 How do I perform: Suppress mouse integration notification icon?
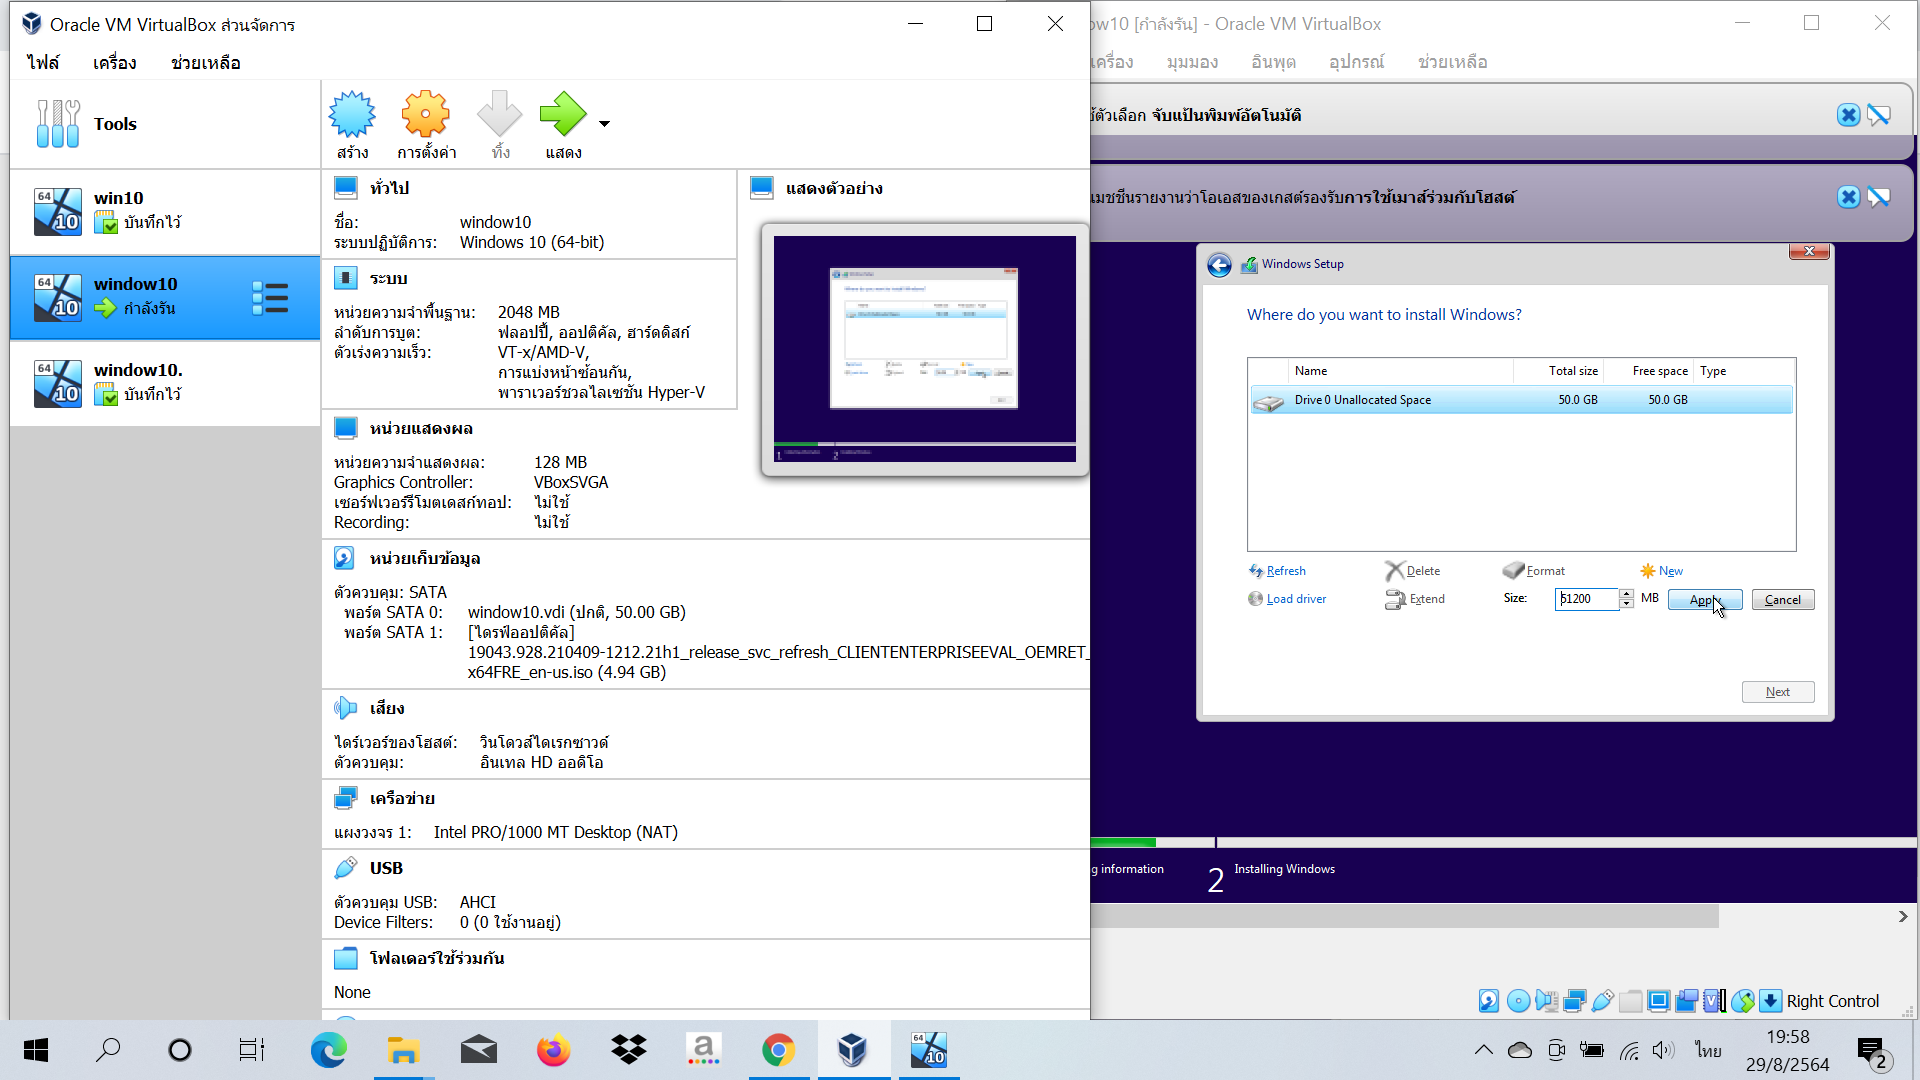pyautogui.click(x=1879, y=197)
